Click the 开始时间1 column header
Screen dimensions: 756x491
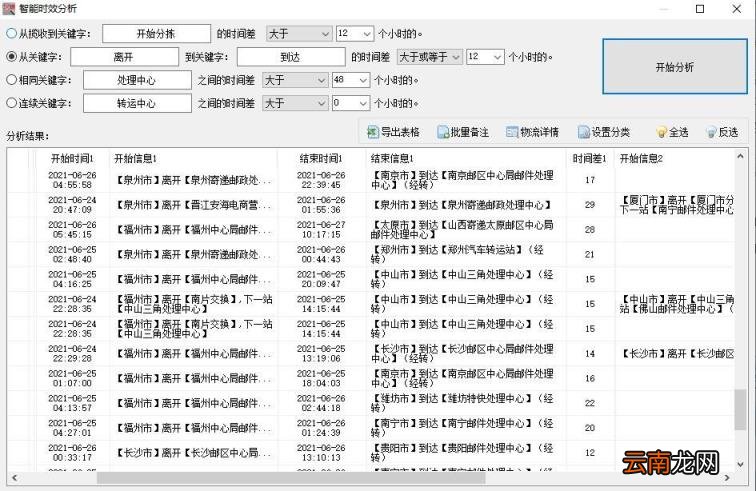click(x=72, y=158)
